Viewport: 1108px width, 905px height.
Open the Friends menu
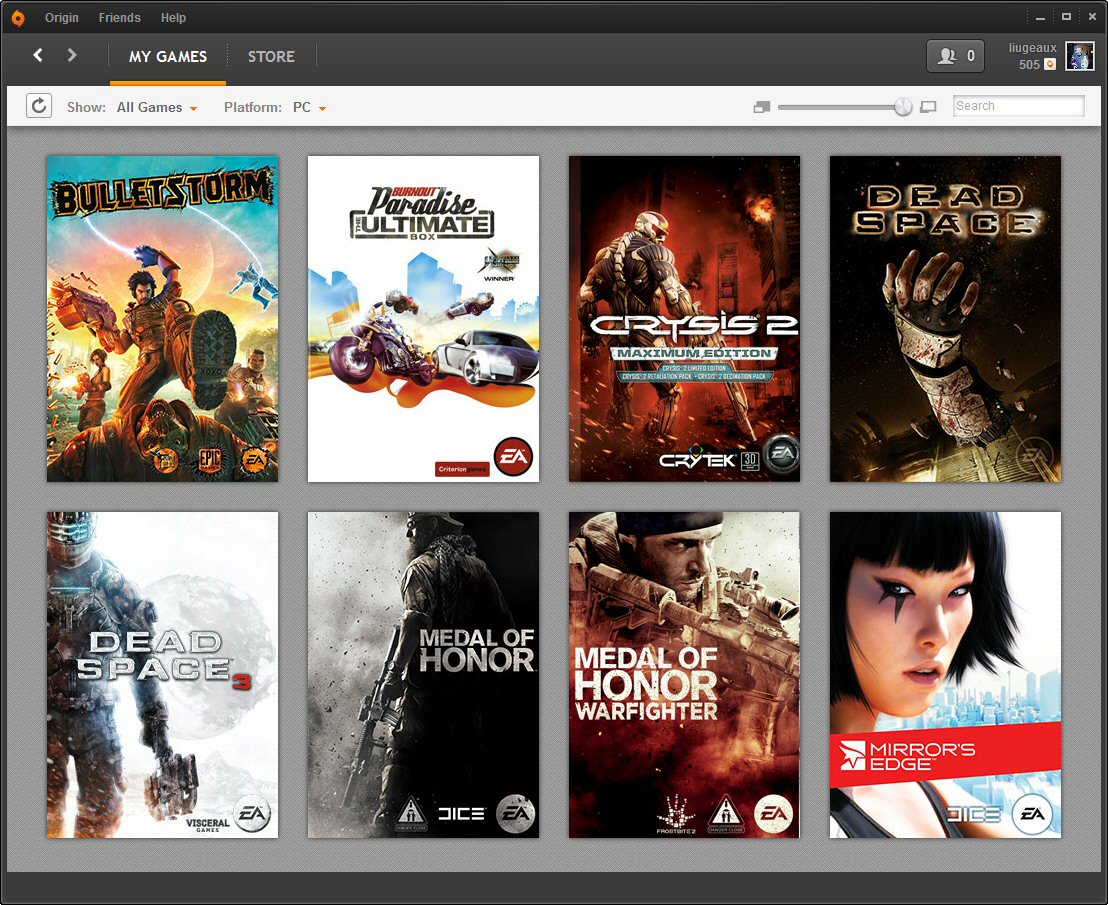(119, 18)
